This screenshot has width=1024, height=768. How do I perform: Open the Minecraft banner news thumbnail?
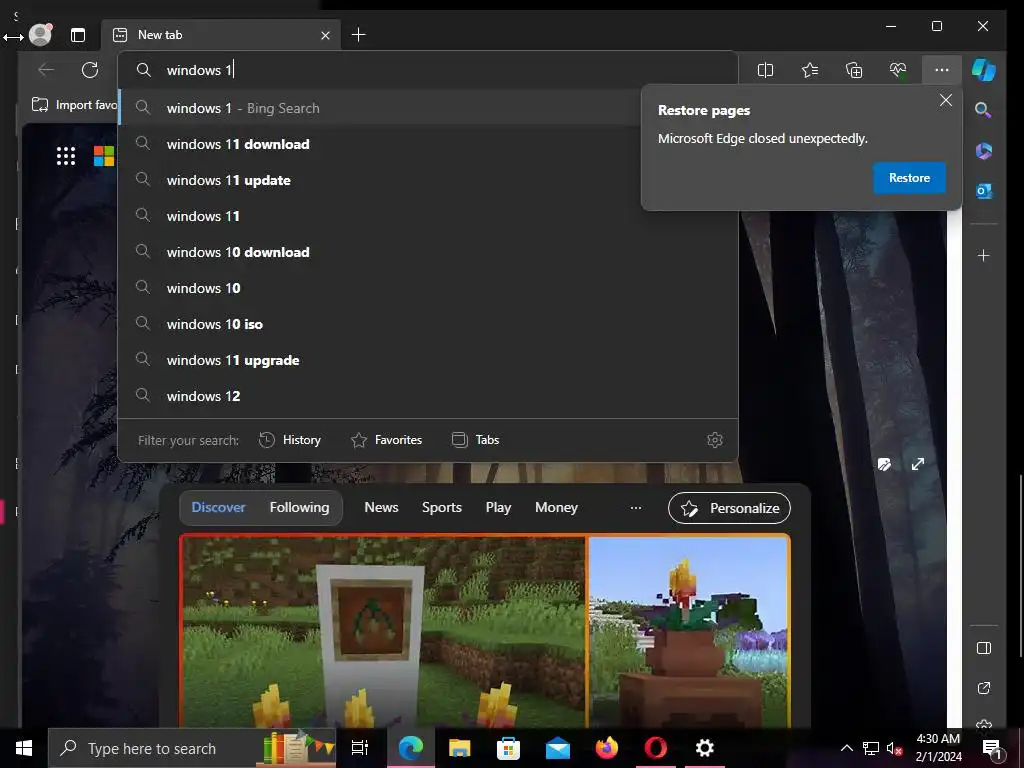(383, 631)
